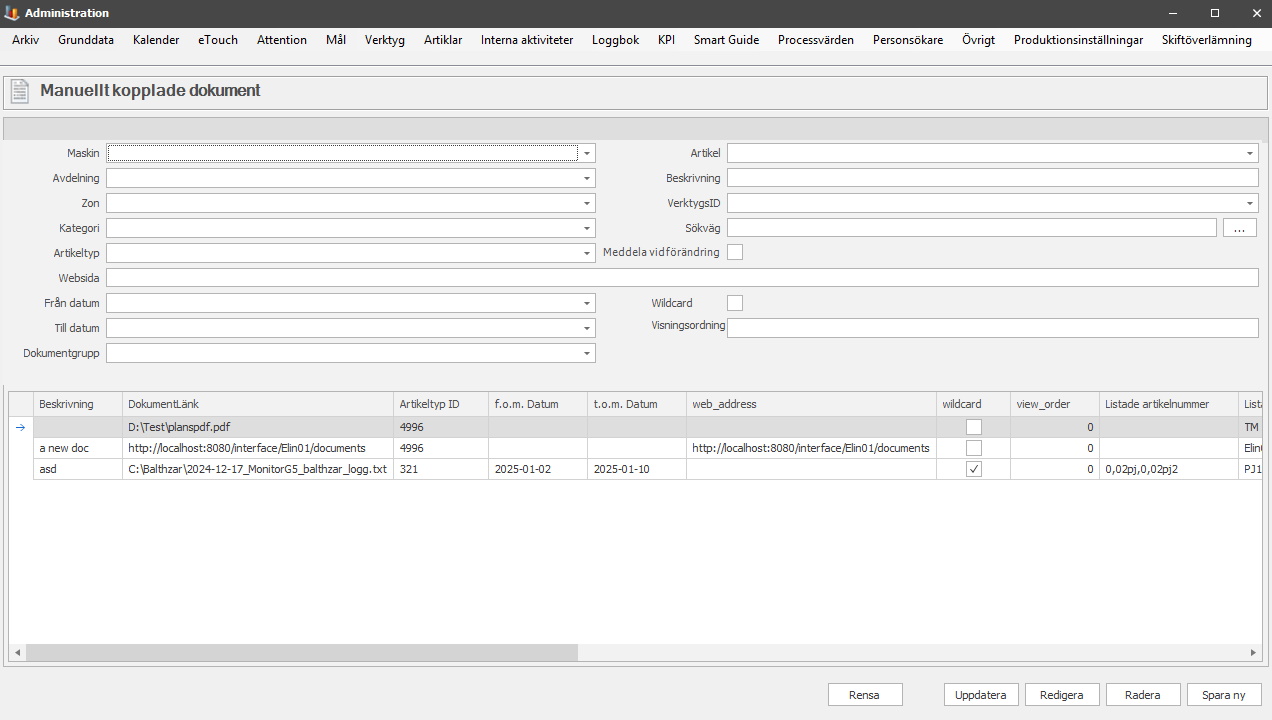Click the table's scroll right arrow
The image size is (1272, 720).
[1253, 652]
